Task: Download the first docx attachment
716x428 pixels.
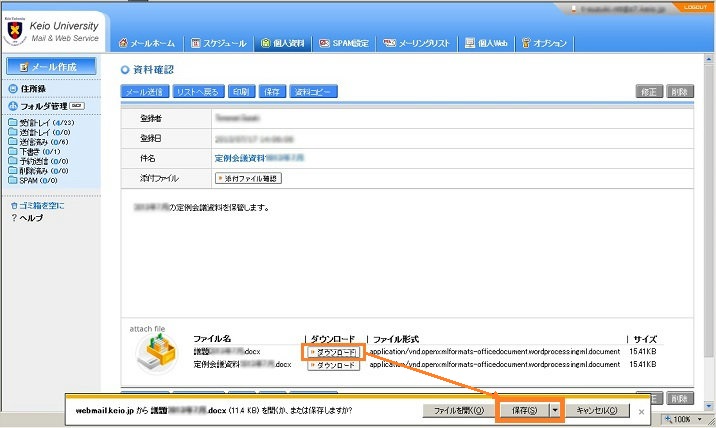Action: point(330,352)
